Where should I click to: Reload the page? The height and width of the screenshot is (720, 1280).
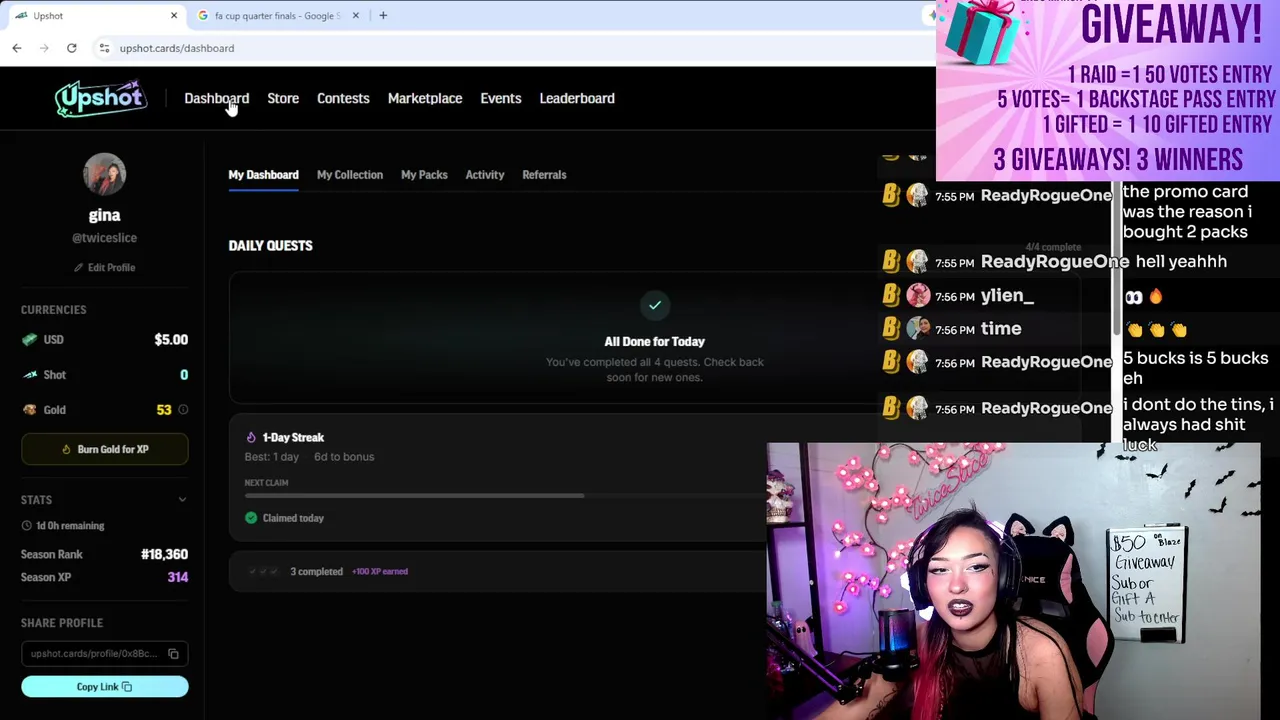tap(72, 48)
